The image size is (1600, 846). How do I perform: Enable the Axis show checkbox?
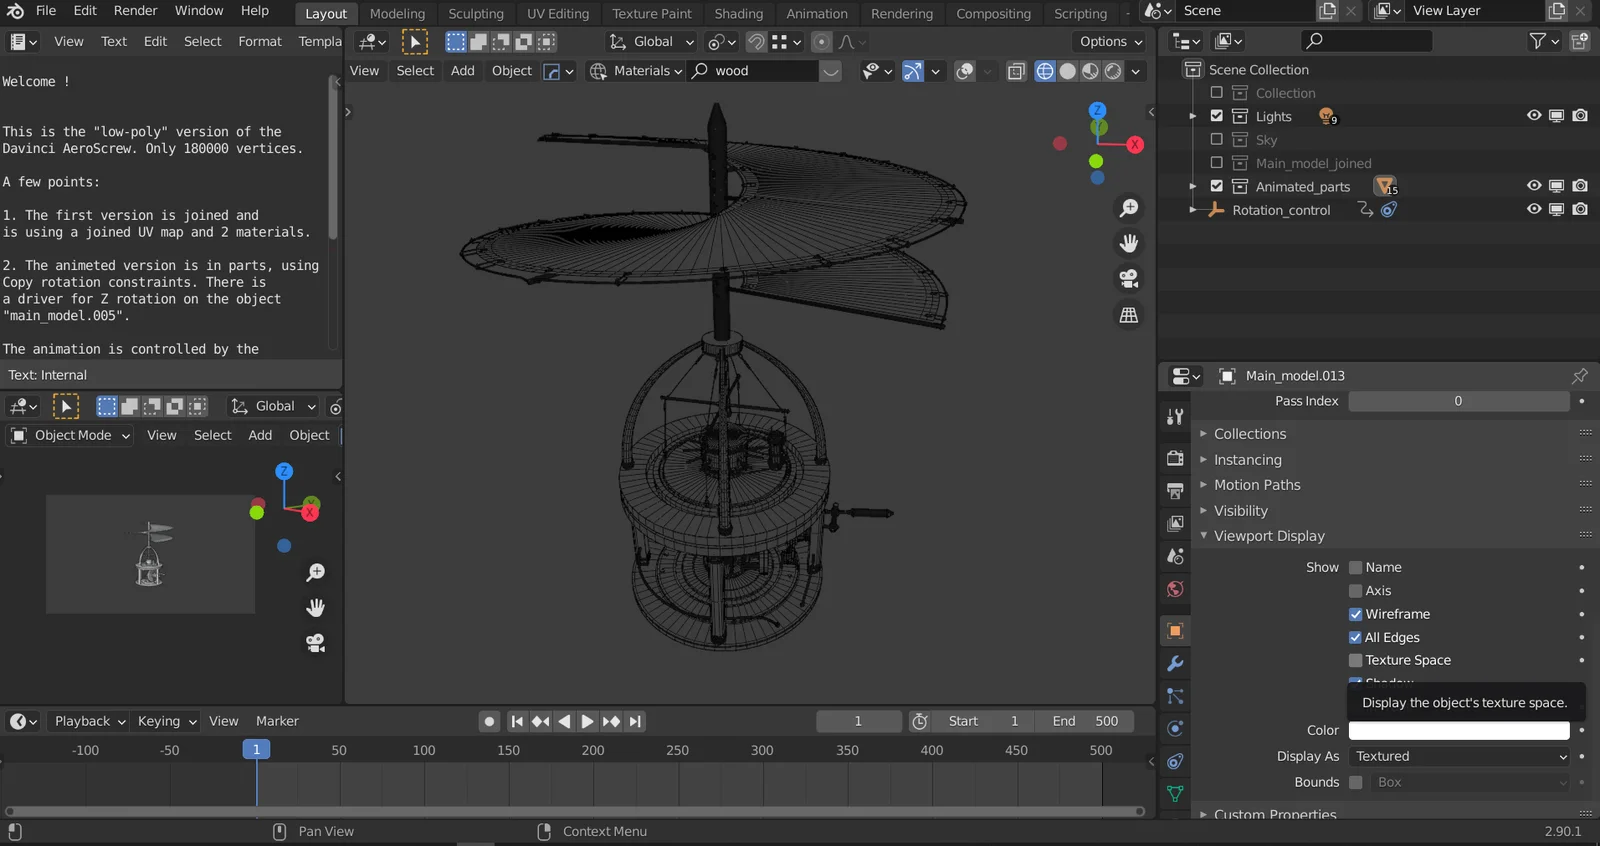coord(1356,591)
